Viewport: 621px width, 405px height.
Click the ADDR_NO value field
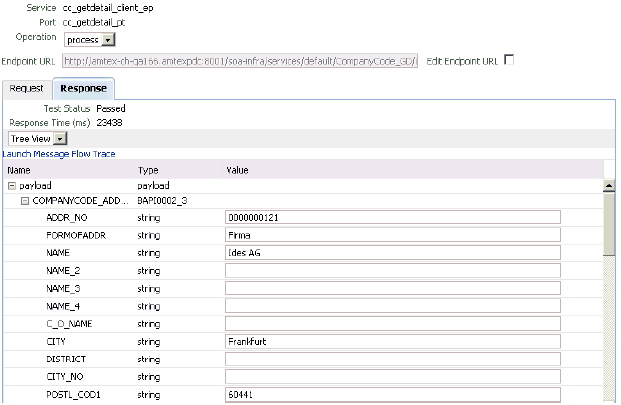(x=393, y=217)
